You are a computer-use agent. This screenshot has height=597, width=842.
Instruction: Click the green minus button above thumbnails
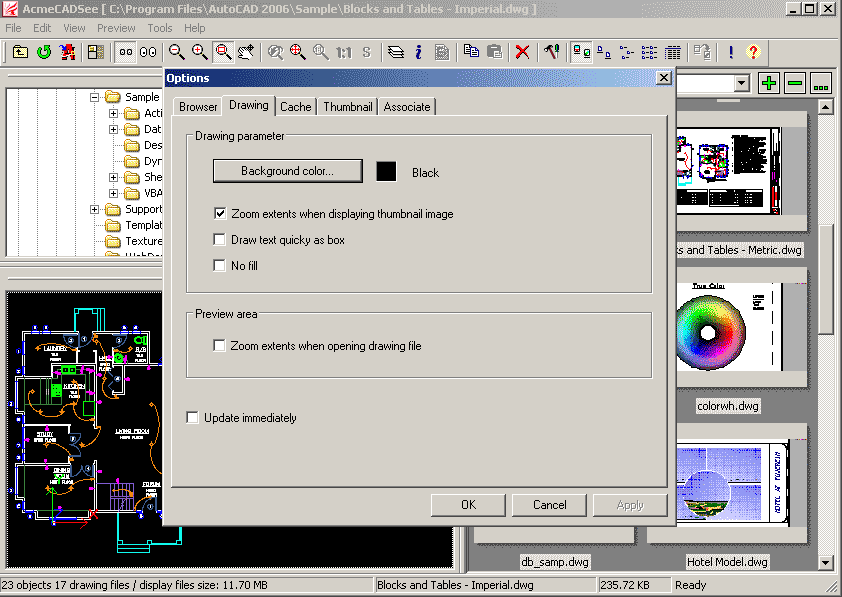click(x=795, y=83)
